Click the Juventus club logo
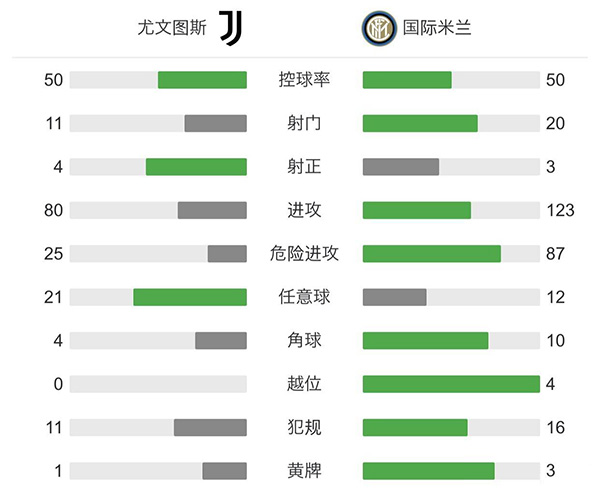The height and width of the screenshot is (491, 600). 231,28
